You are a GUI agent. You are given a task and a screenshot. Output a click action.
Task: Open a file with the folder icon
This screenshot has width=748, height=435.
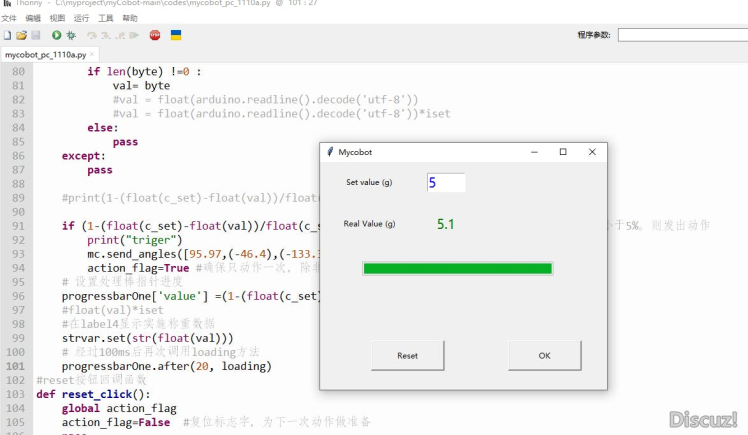[21, 35]
